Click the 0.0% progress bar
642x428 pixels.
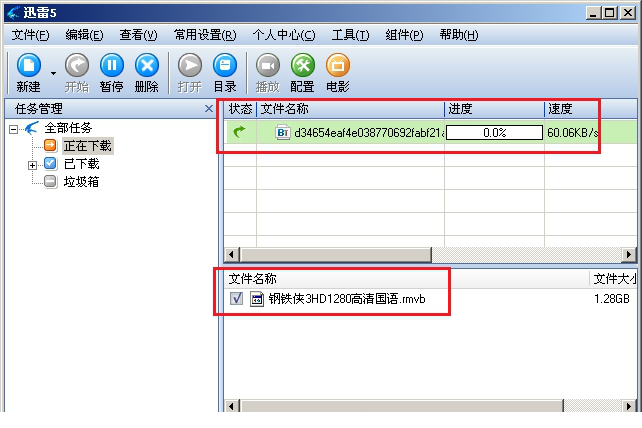point(494,133)
